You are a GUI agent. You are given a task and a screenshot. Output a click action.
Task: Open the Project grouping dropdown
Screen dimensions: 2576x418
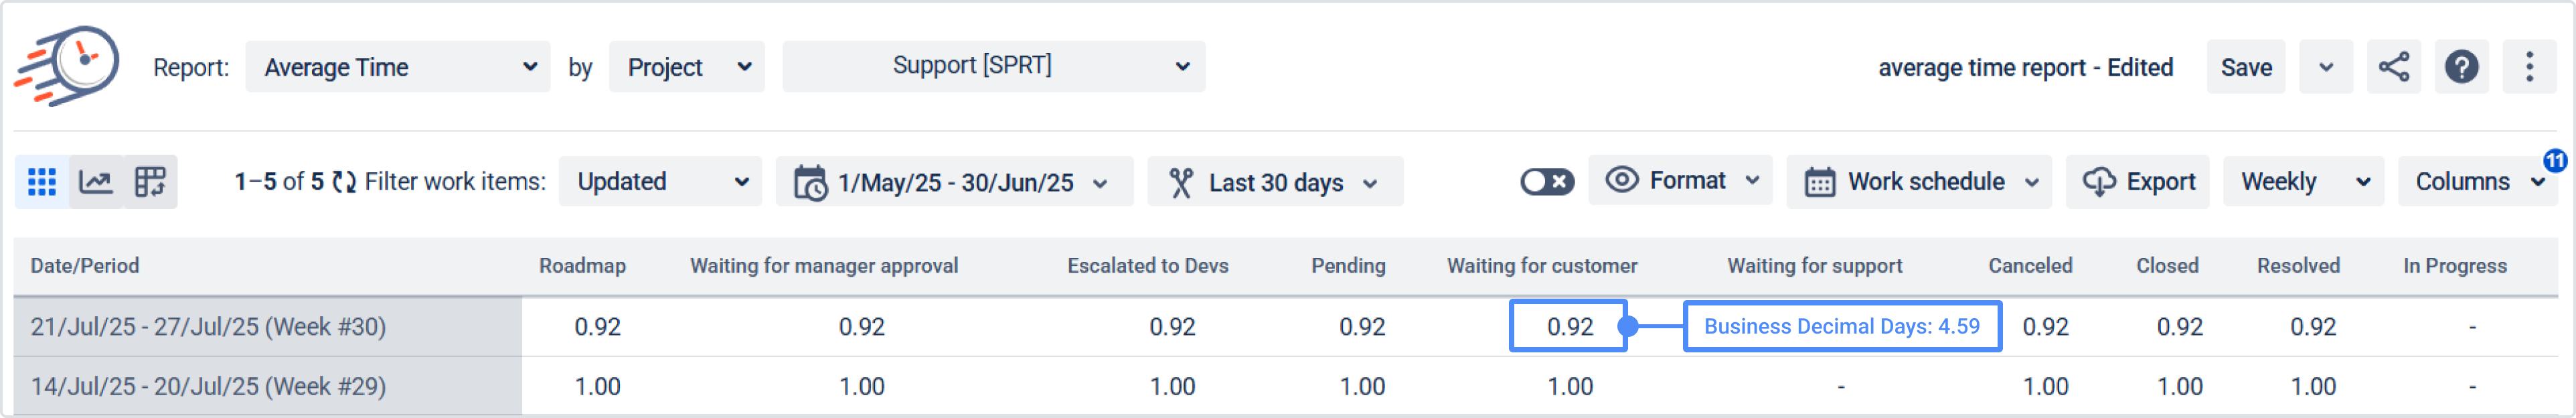pos(687,67)
